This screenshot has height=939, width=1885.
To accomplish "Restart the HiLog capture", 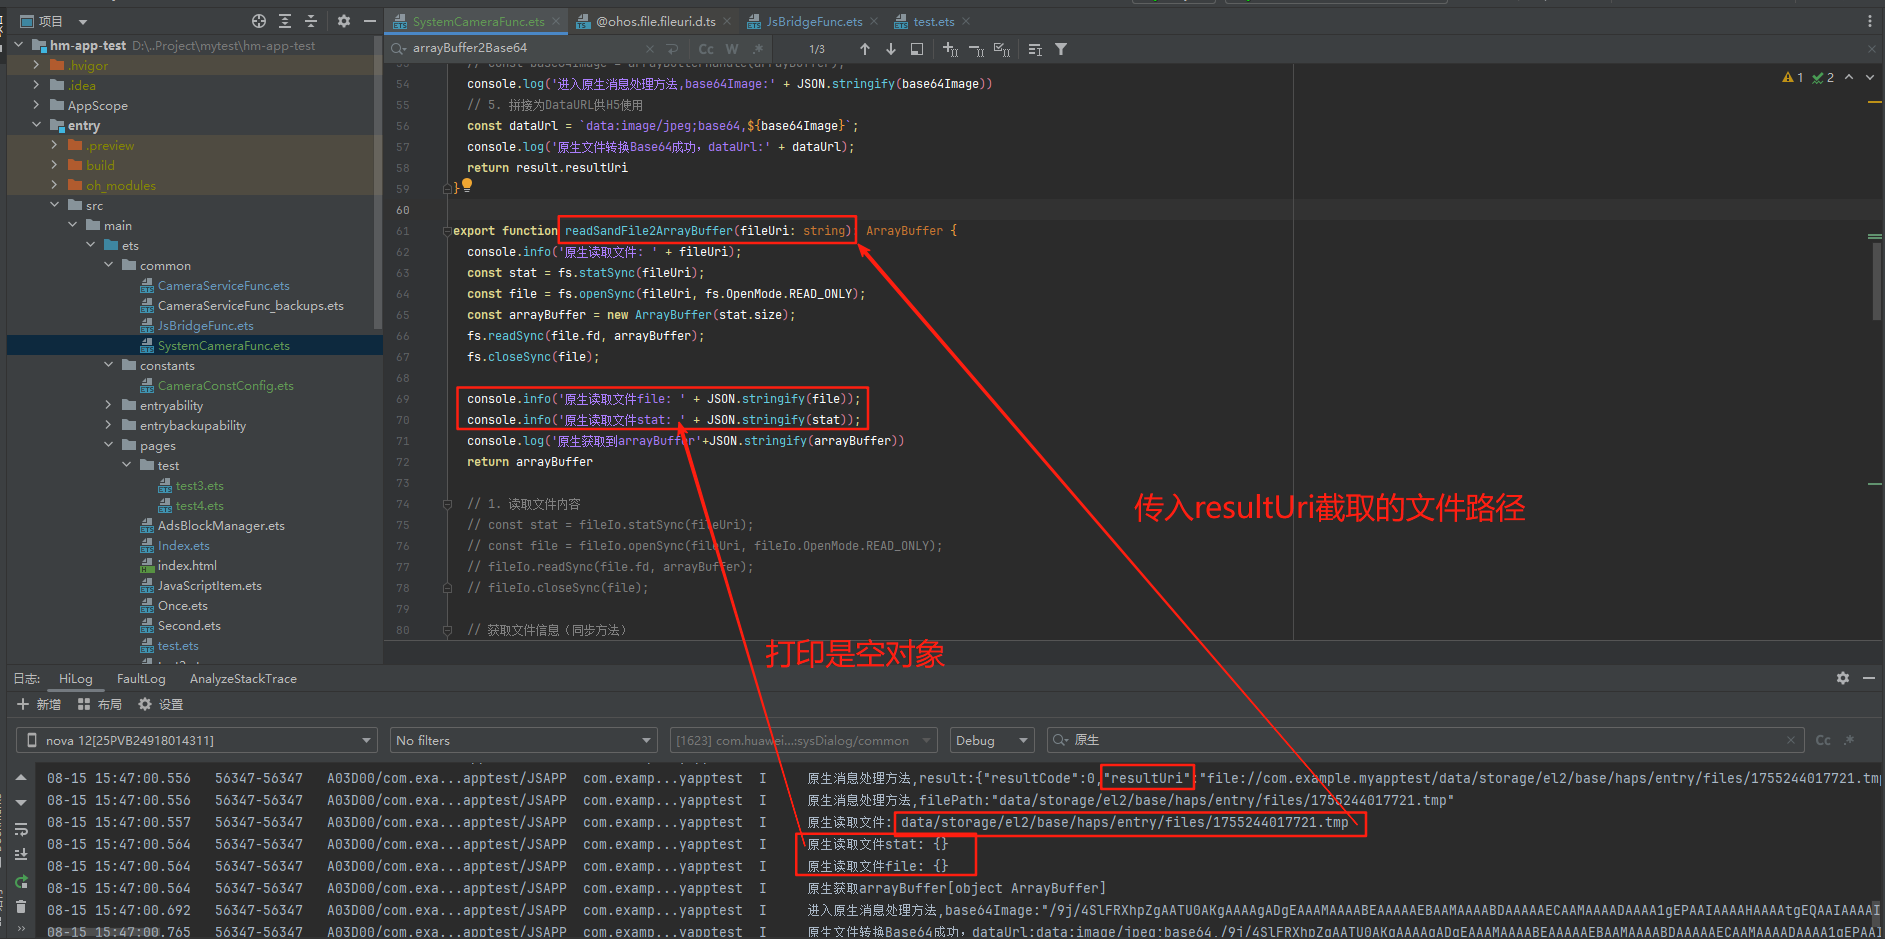I will tap(21, 882).
